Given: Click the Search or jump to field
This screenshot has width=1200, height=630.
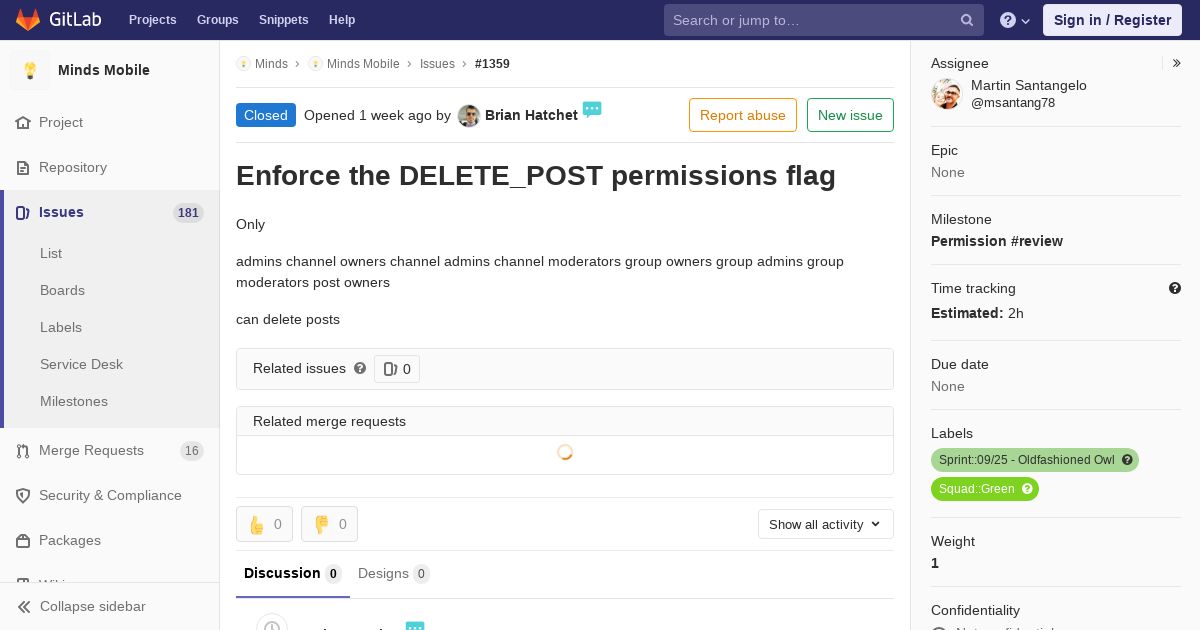Looking at the screenshot, I should coord(824,20).
